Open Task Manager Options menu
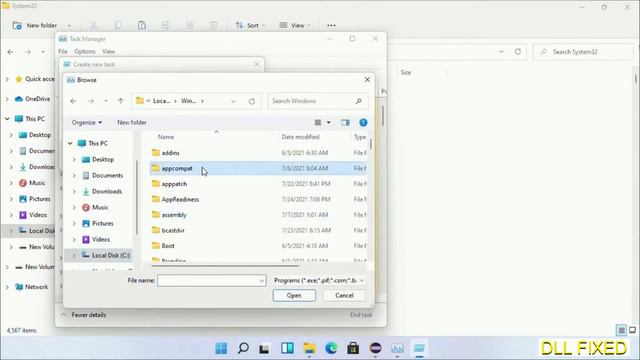The image size is (640, 360). coord(84,51)
